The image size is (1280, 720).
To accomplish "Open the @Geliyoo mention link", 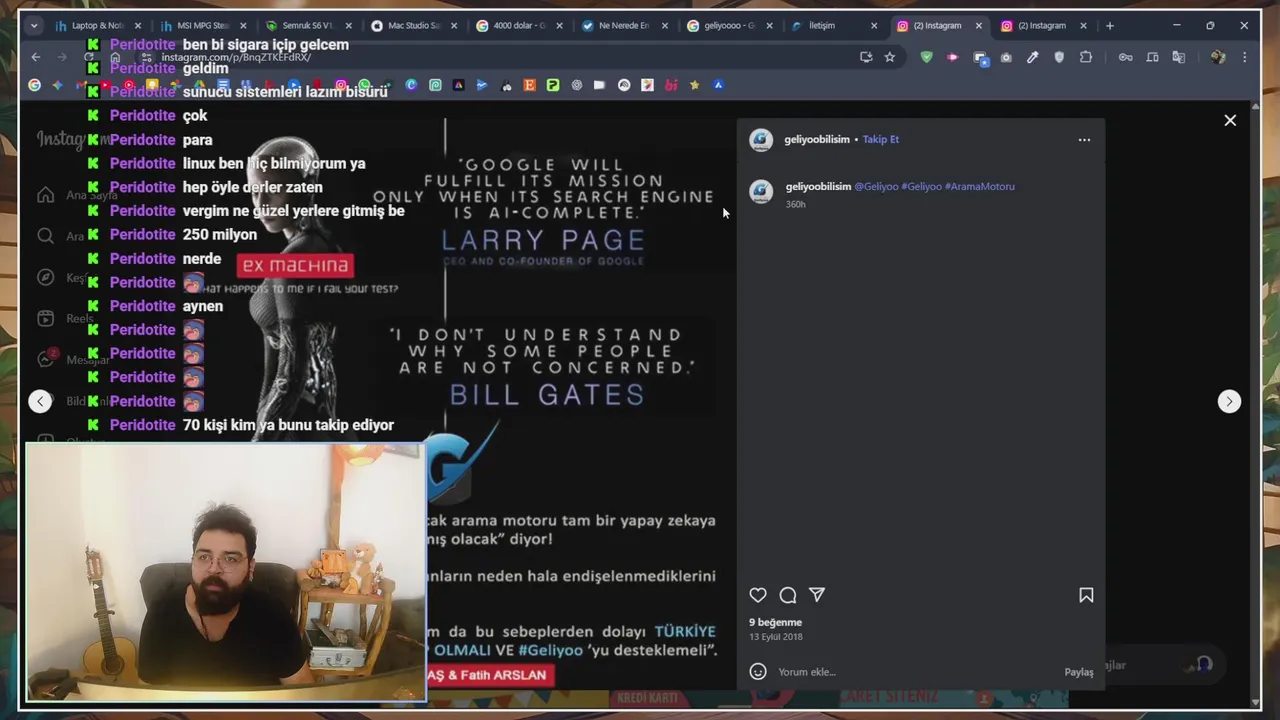I will tap(876, 186).
